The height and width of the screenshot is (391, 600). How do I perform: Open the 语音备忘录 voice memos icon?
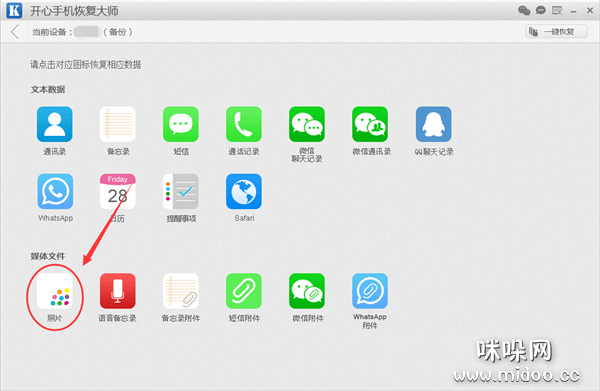coord(117,291)
